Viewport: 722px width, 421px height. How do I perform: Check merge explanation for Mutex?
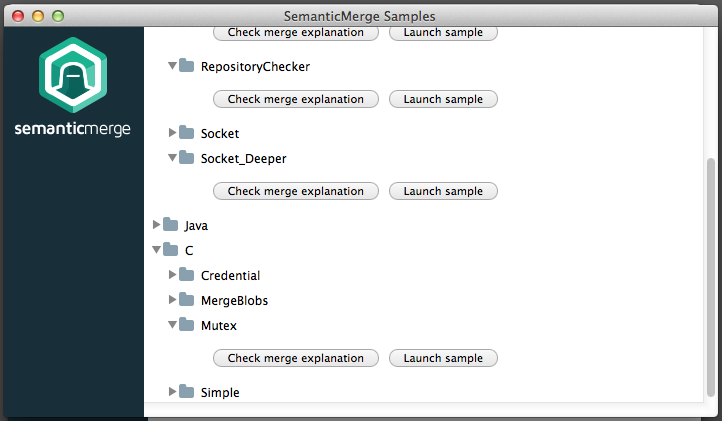tap(296, 358)
